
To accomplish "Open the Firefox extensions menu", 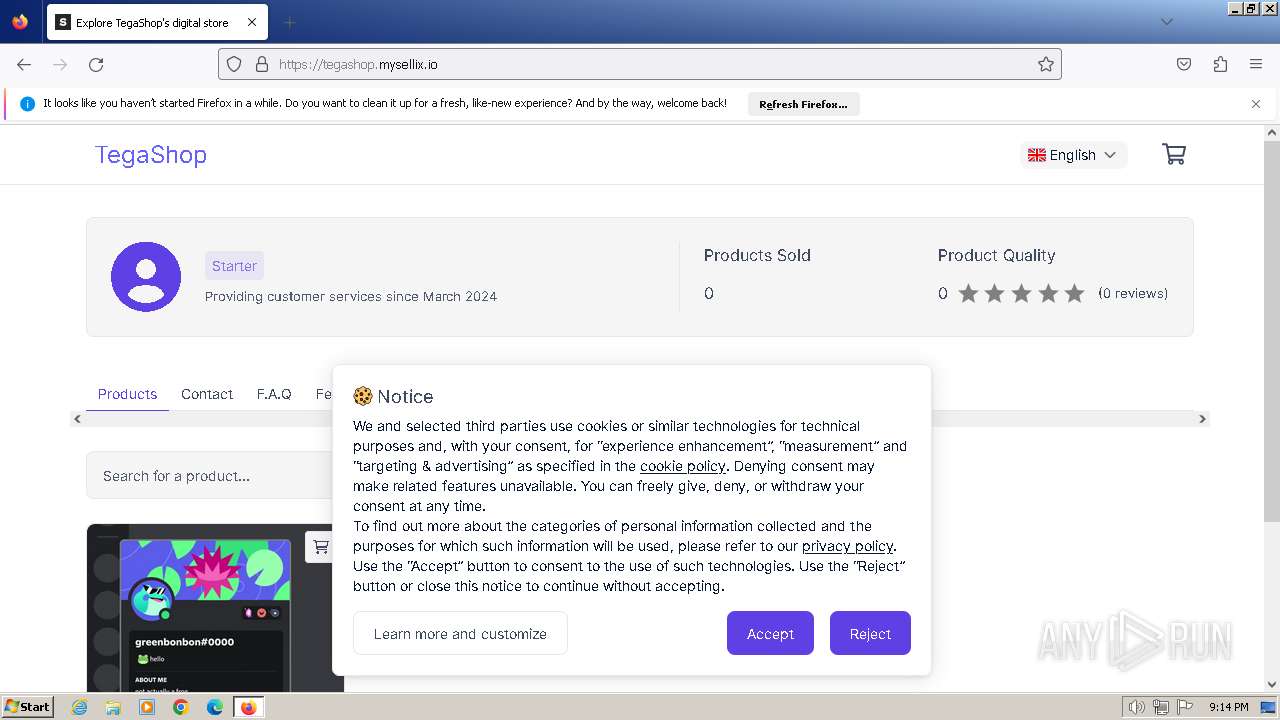I will pyautogui.click(x=1220, y=64).
